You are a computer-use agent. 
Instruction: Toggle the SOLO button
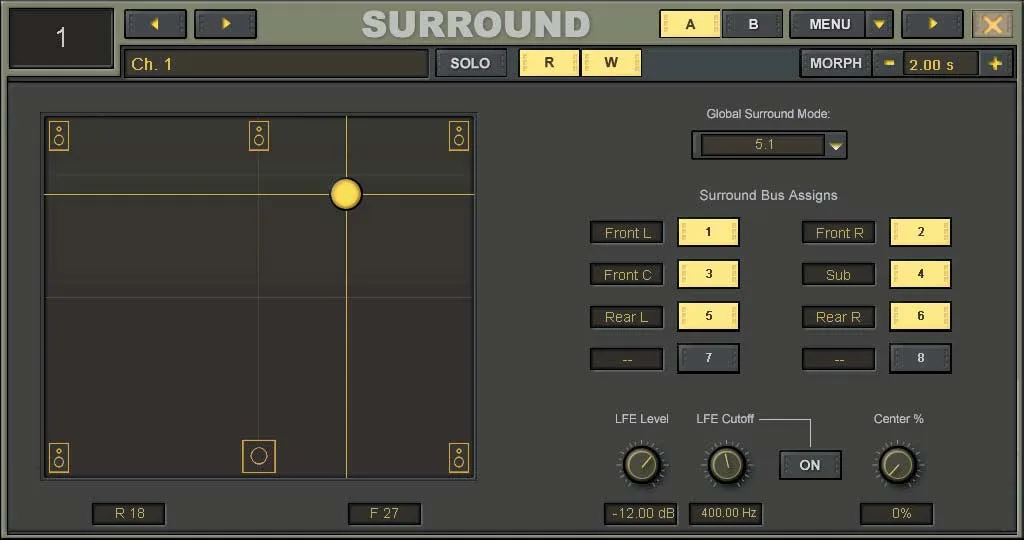click(471, 63)
